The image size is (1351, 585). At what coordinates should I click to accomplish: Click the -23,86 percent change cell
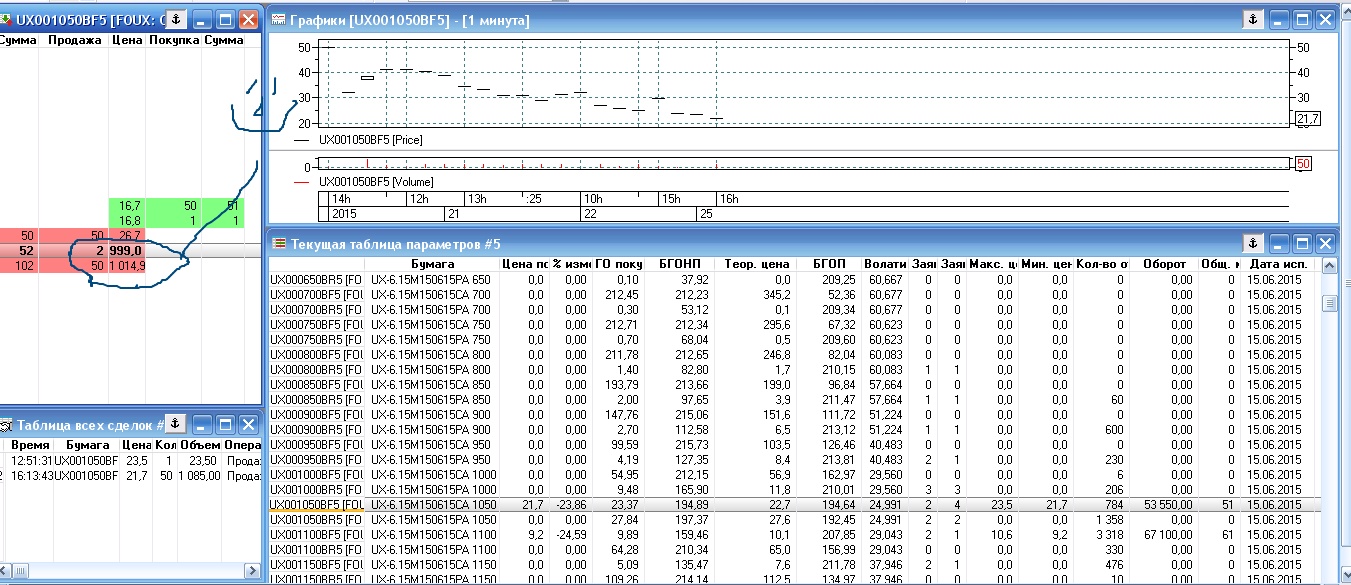coord(570,505)
